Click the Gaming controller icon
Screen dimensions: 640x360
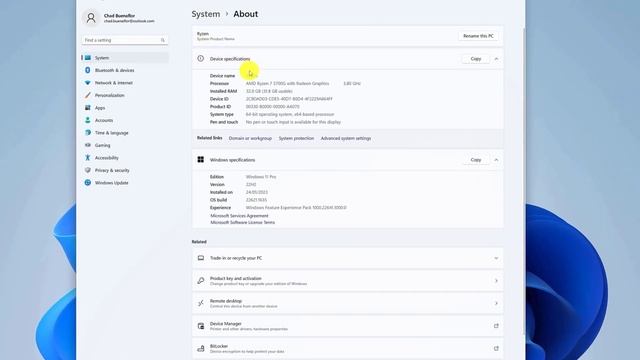88,145
